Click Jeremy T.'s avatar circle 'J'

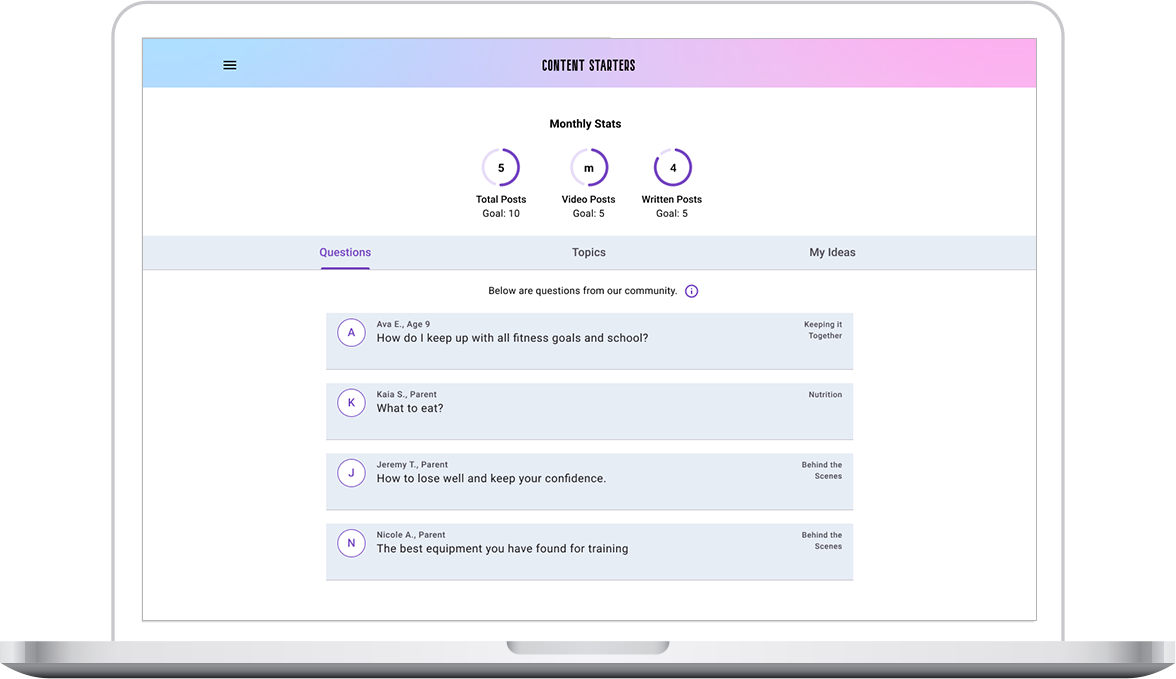(351, 473)
